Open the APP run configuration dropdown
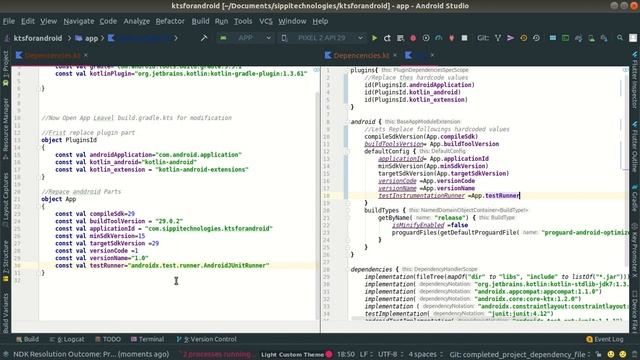The width and height of the screenshot is (640, 360). point(246,38)
